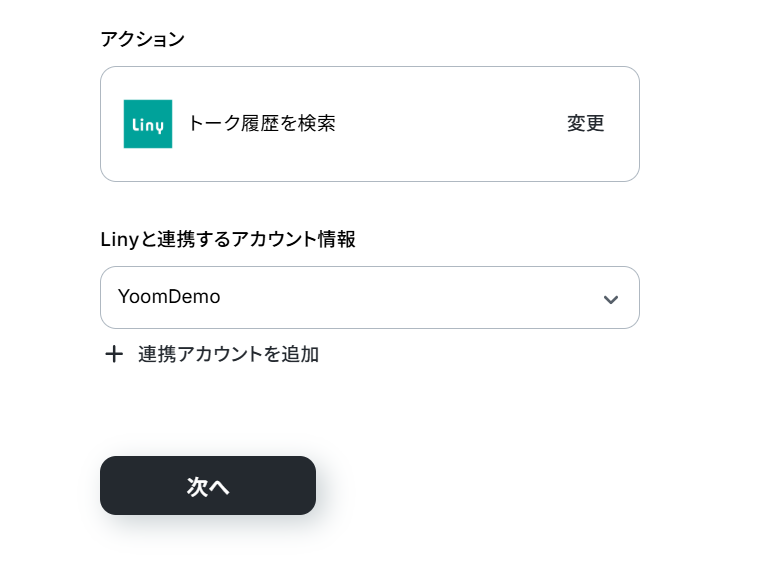Screen dimensions: 758x561
Task: Choose a different linked Liny account
Action: click(x=369, y=297)
